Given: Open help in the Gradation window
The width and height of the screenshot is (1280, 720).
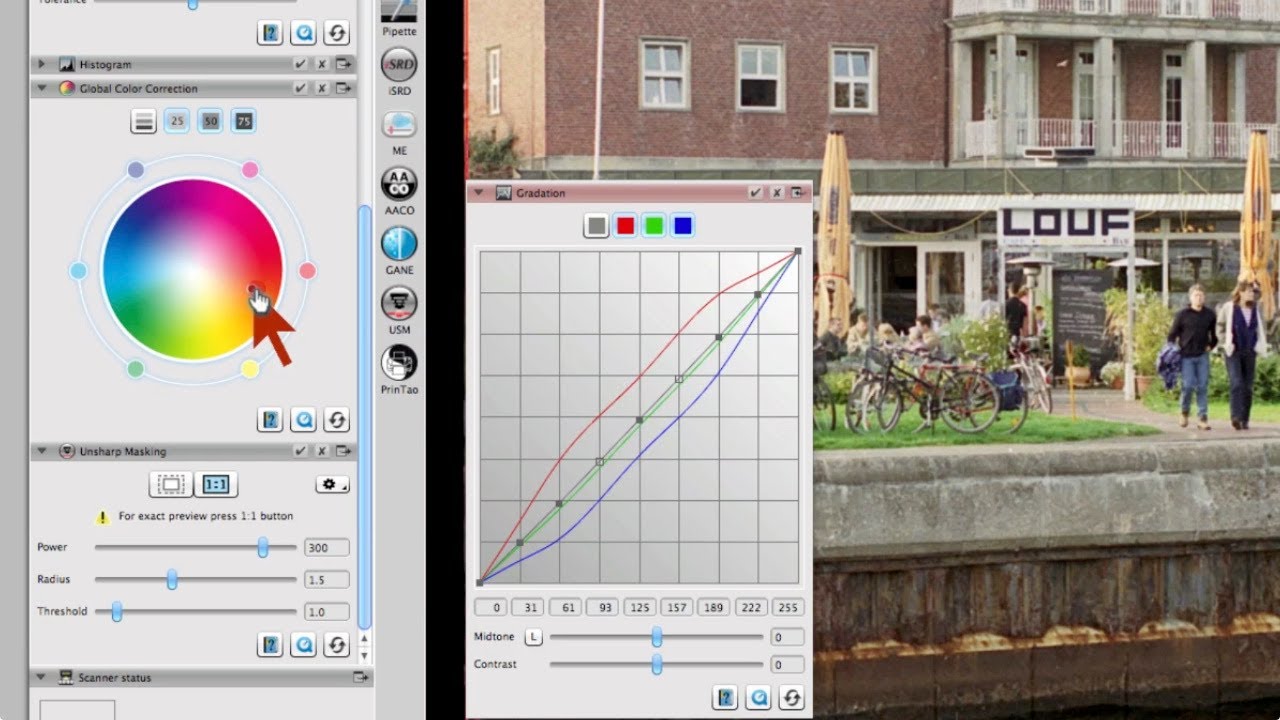Looking at the screenshot, I should click(x=725, y=697).
